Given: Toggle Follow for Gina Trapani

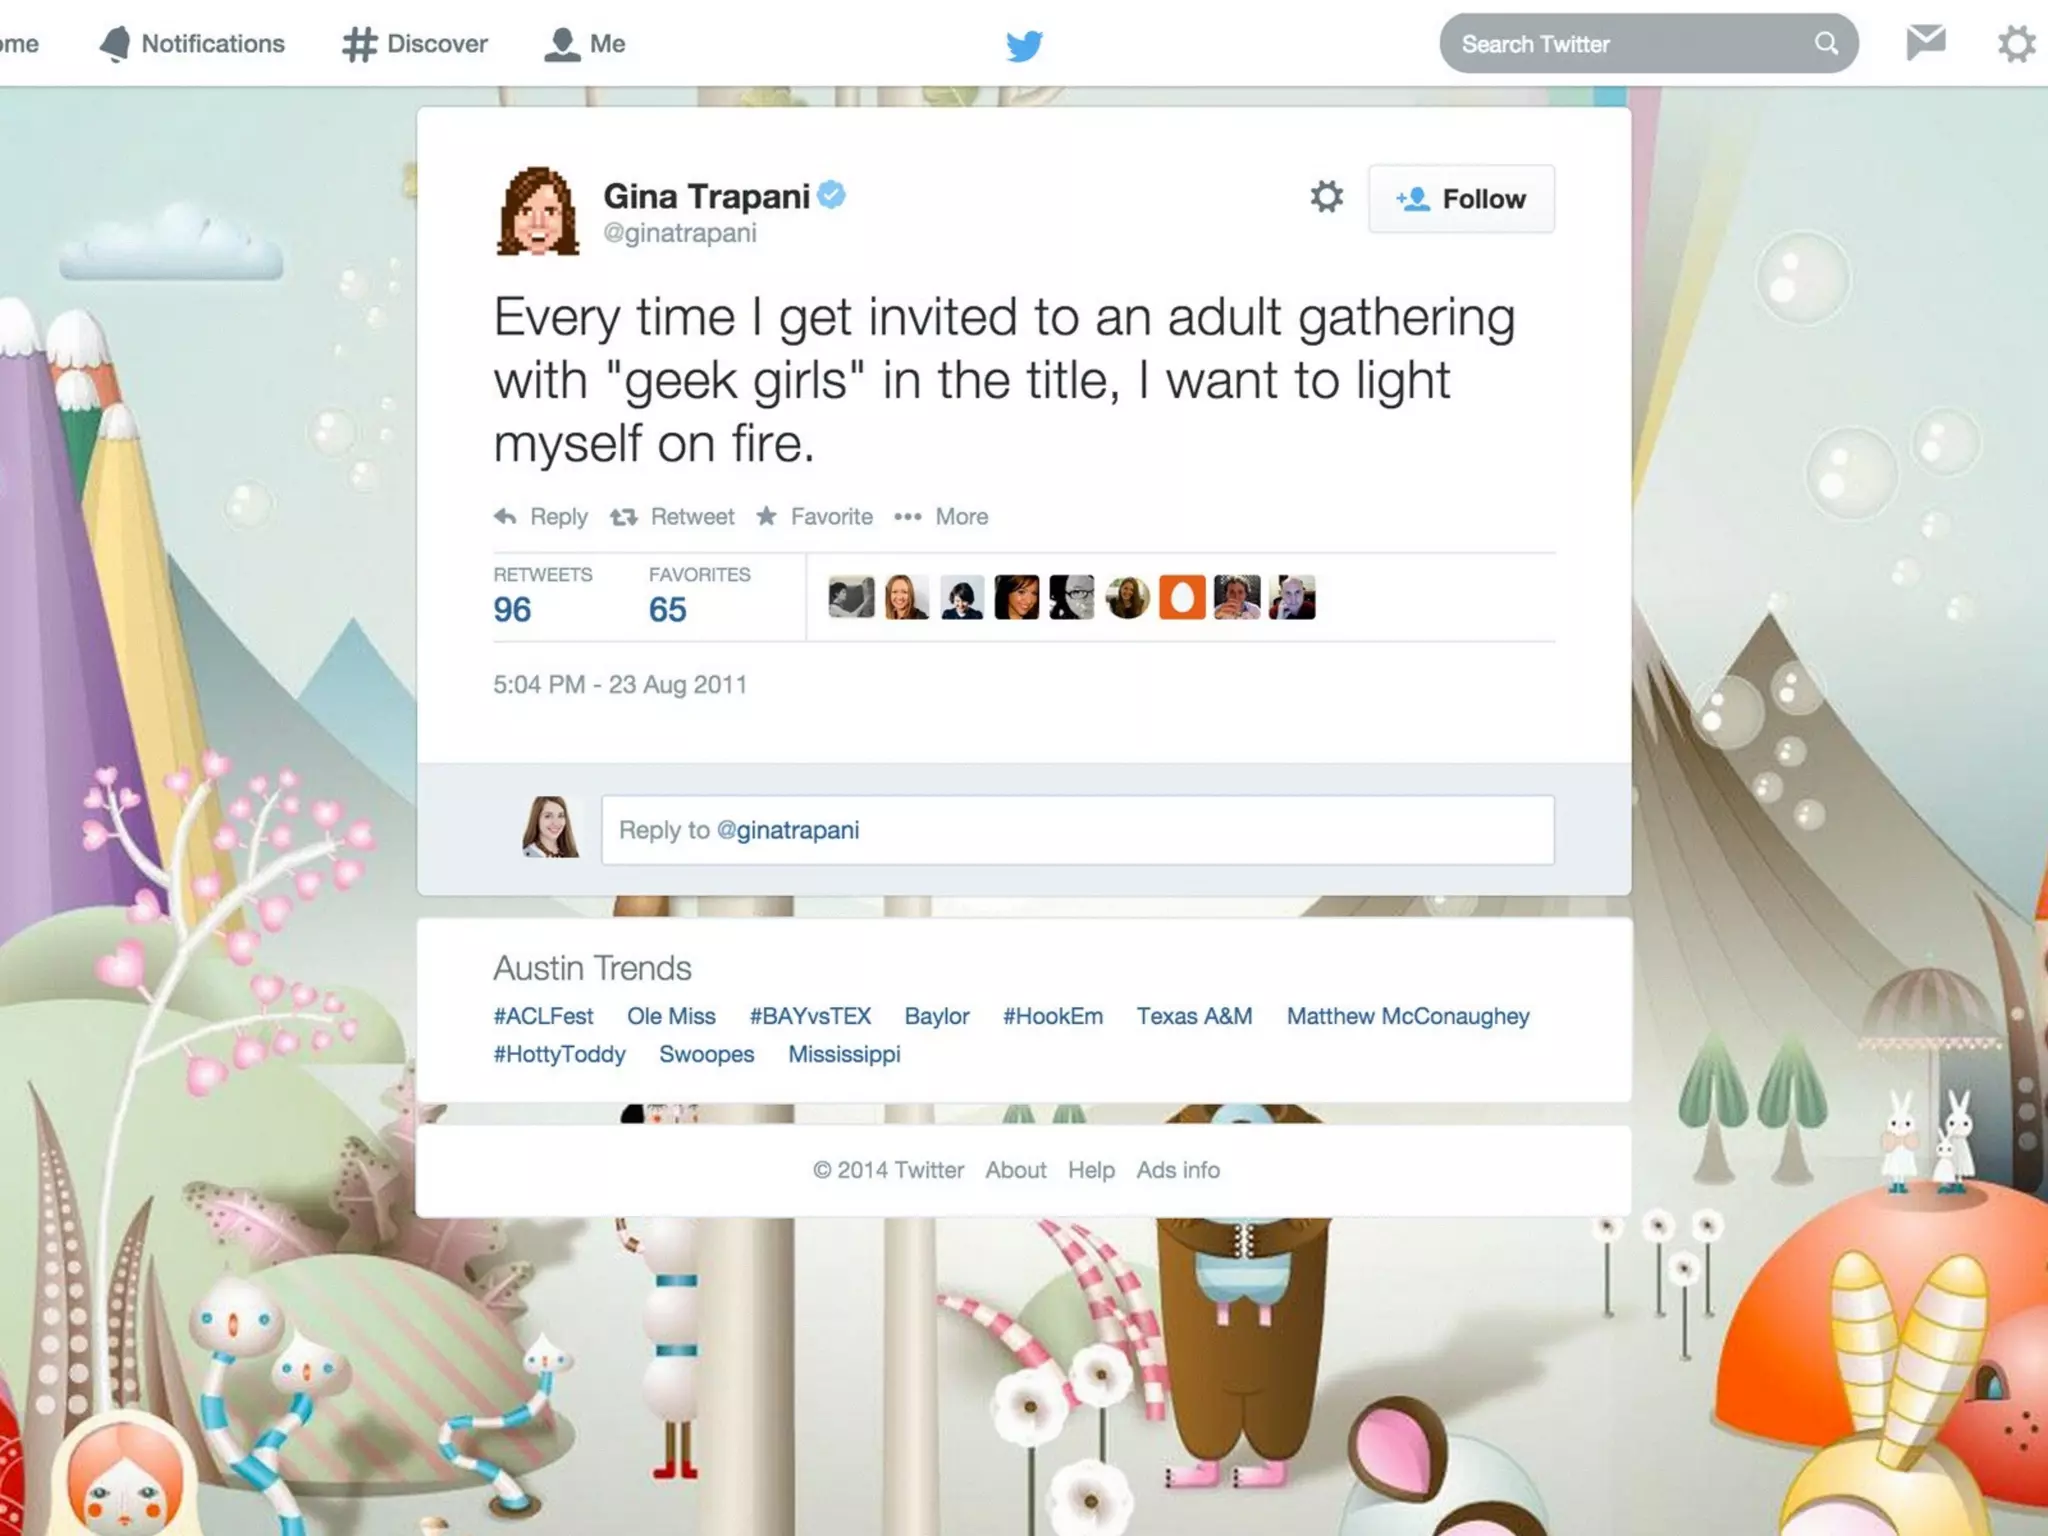Looking at the screenshot, I should pyautogui.click(x=1460, y=199).
